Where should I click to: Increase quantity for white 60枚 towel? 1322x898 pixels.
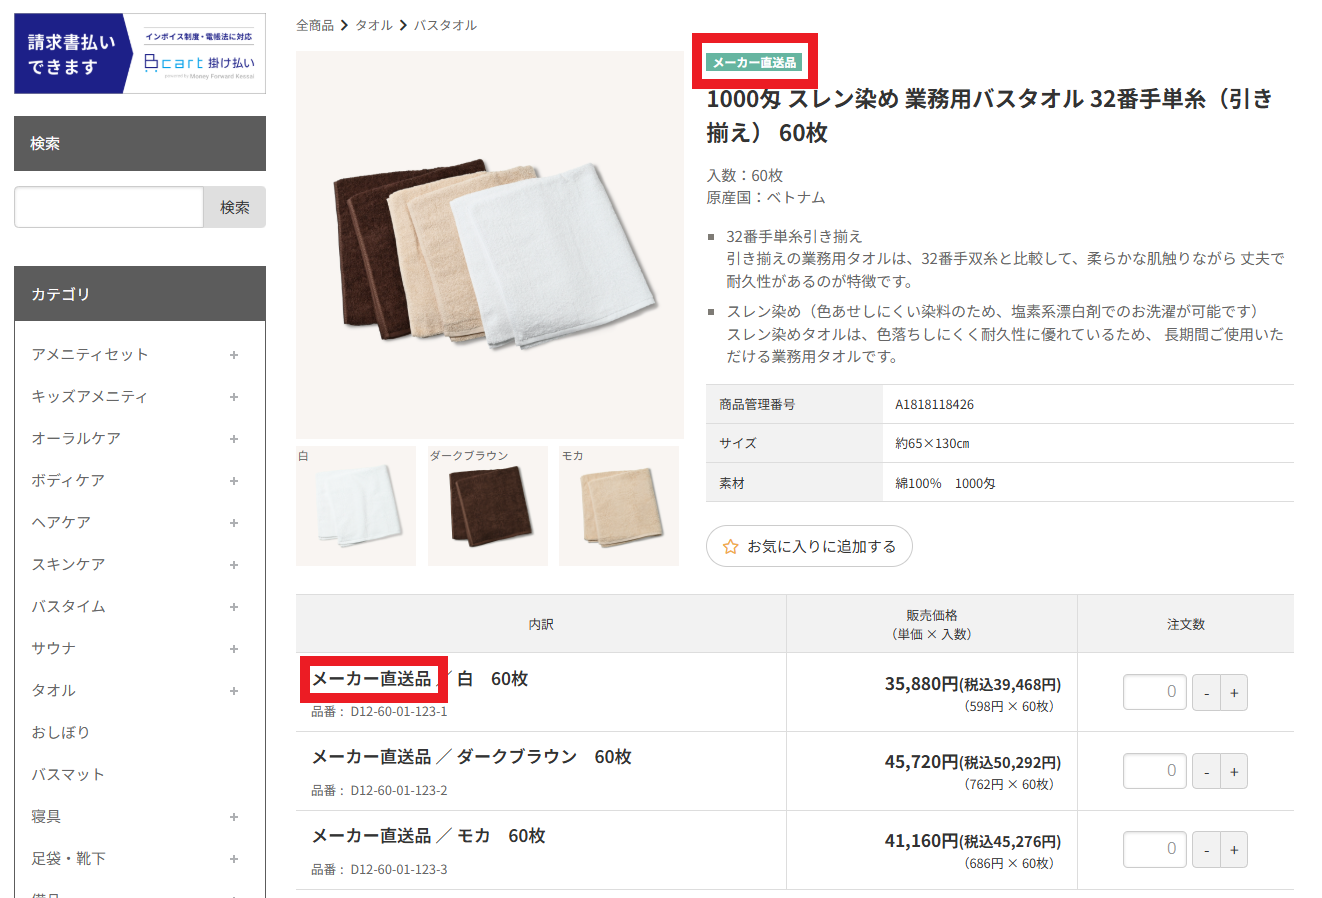[1234, 693]
